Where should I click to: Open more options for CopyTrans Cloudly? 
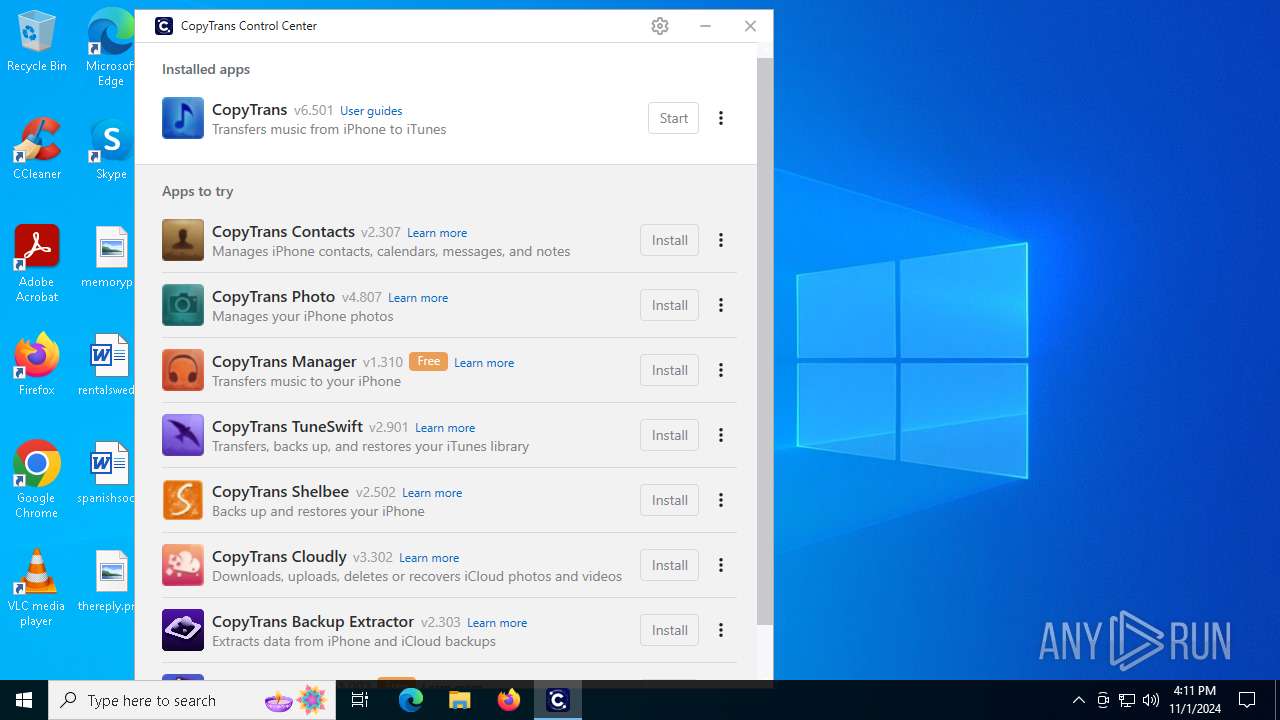[x=721, y=565]
